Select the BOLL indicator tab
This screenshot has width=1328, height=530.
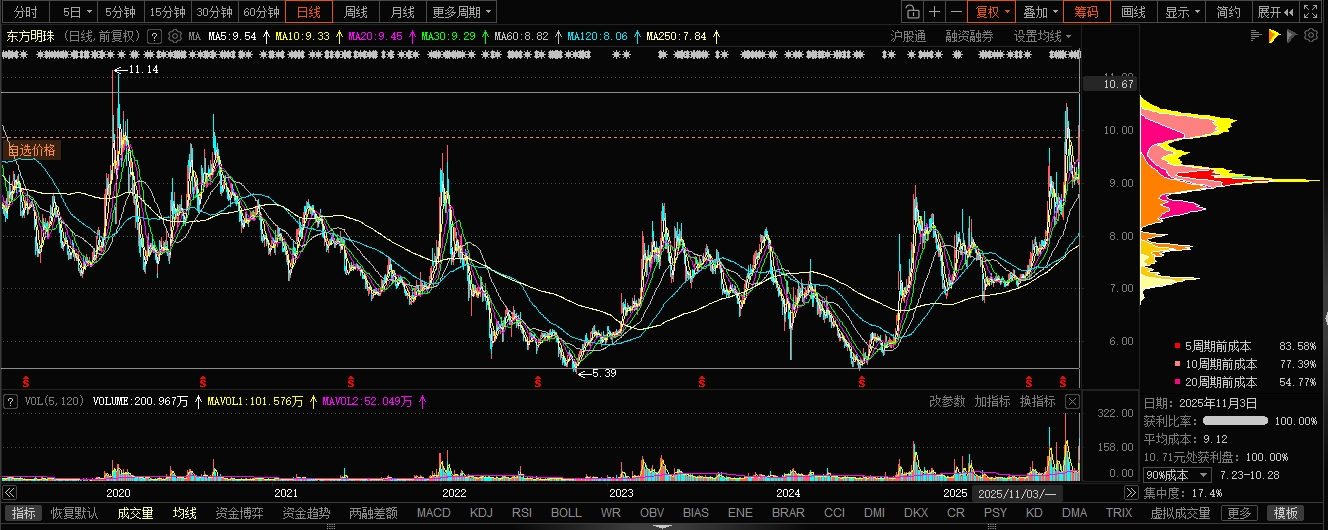pos(566,514)
